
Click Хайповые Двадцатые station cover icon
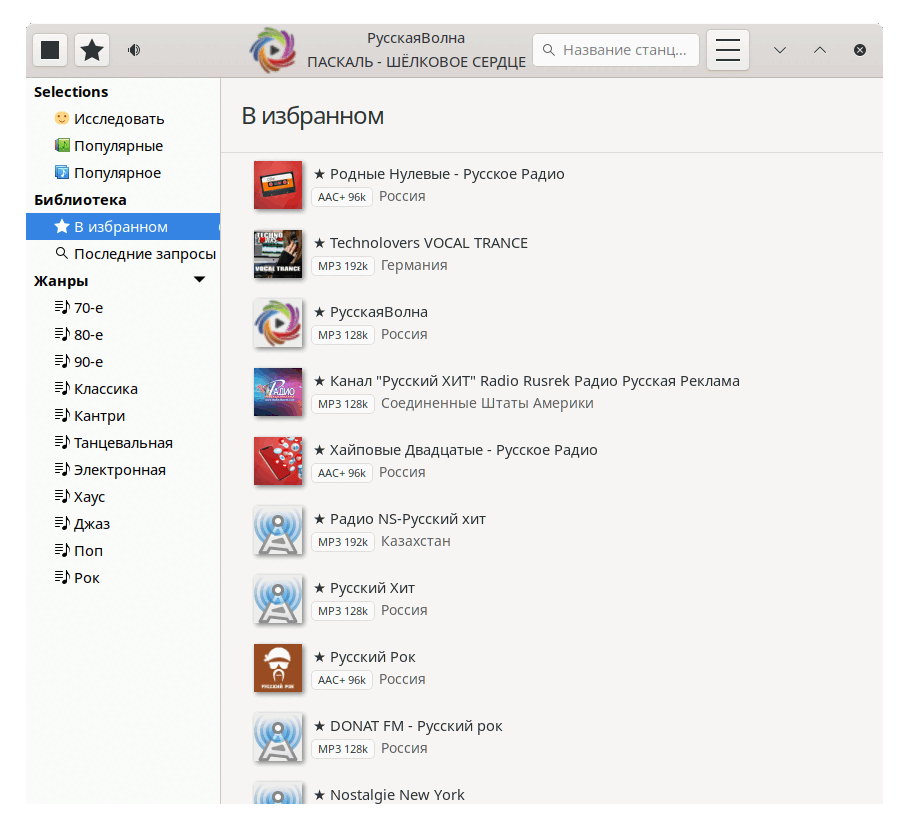(278, 461)
